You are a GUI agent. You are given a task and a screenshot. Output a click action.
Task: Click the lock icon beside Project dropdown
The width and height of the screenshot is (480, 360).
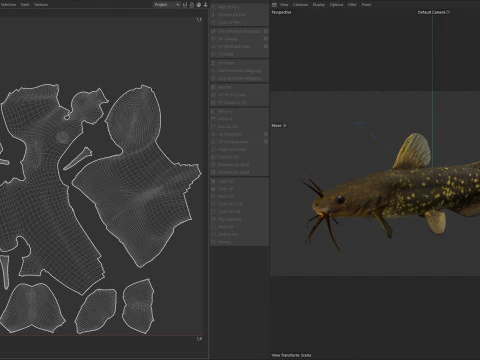click(x=192, y=5)
